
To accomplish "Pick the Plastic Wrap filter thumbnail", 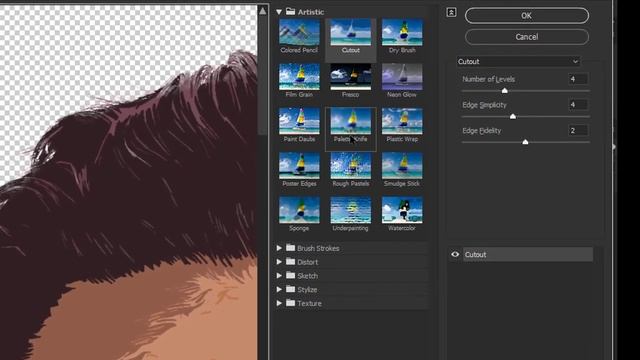I will 402,122.
